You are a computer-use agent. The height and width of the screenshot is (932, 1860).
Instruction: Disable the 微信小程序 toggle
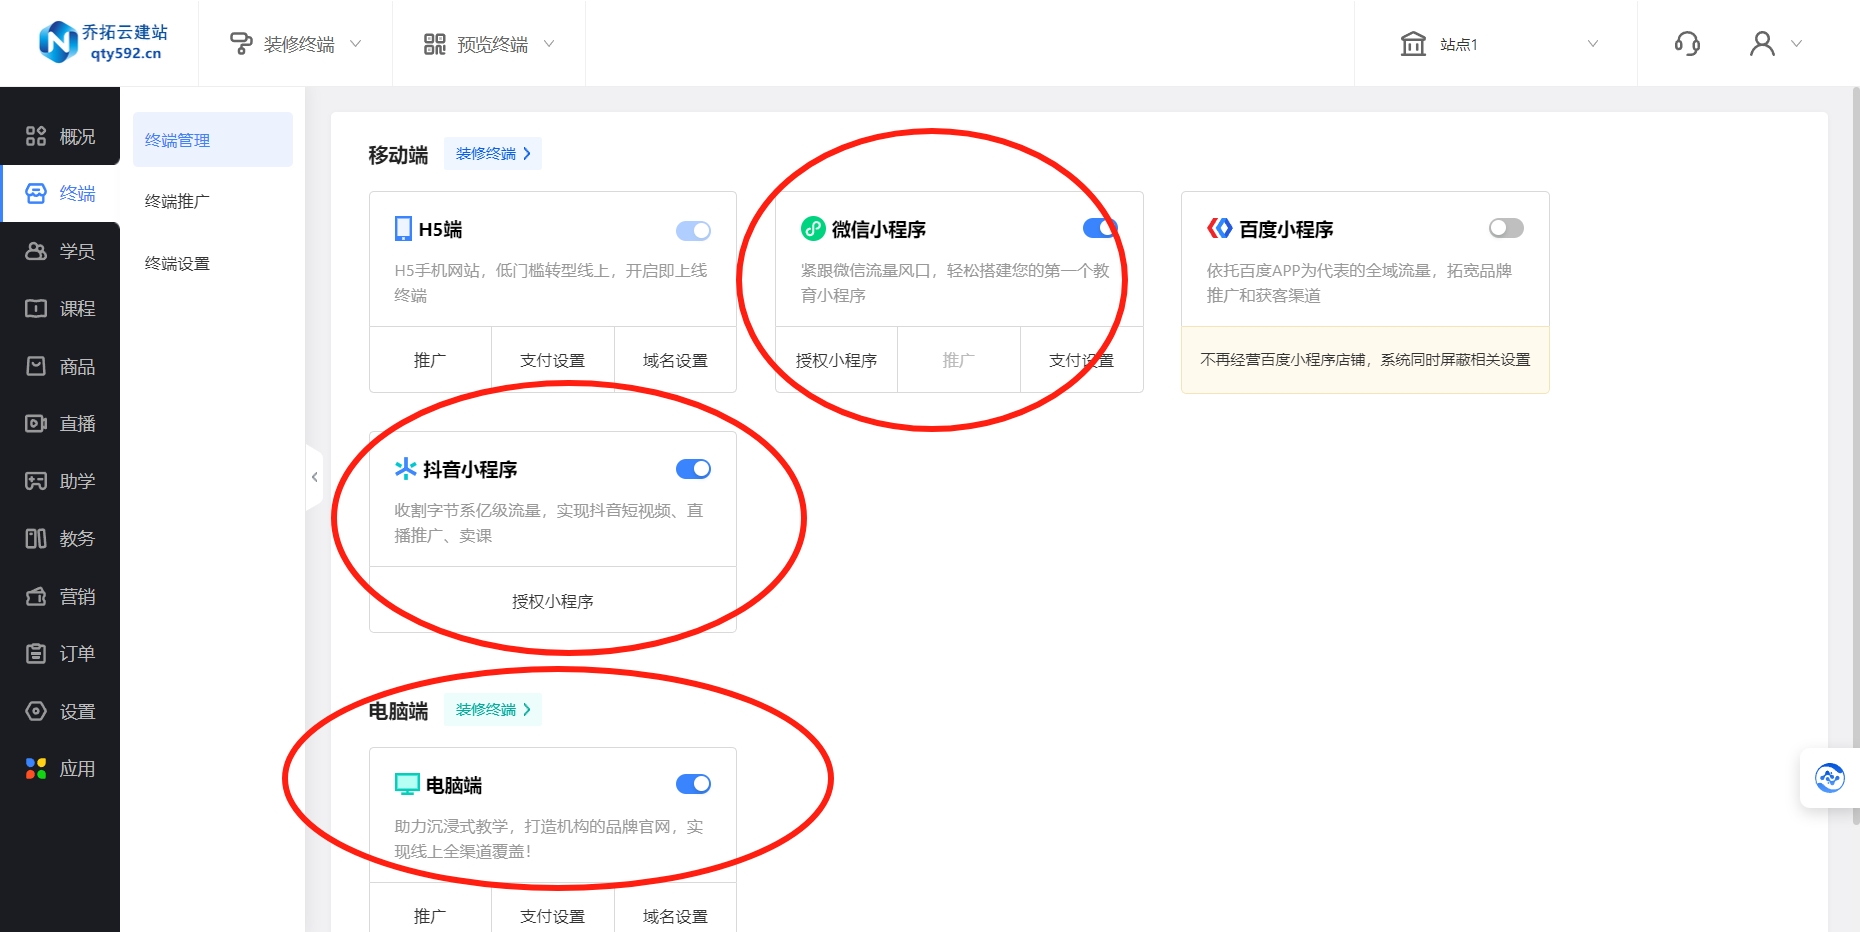click(x=1099, y=228)
